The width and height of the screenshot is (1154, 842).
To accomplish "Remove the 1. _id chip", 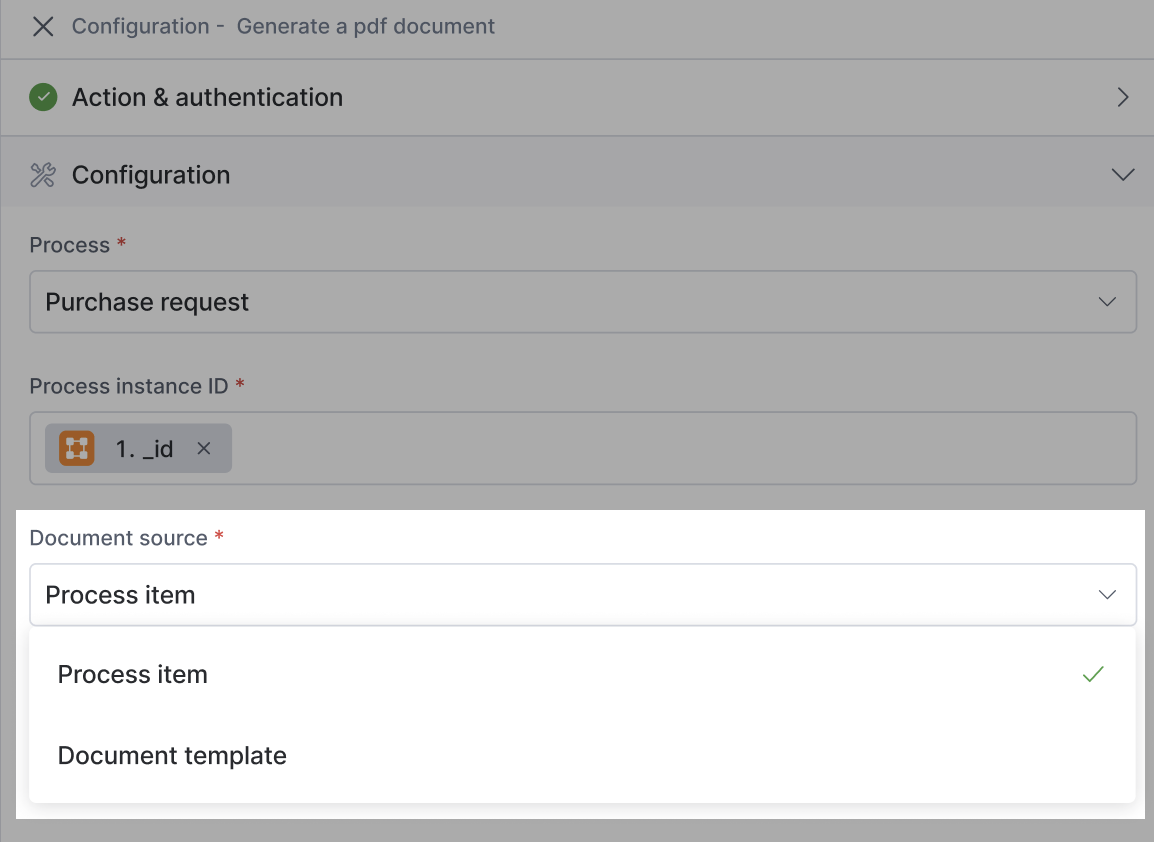I will coord(204,449).
